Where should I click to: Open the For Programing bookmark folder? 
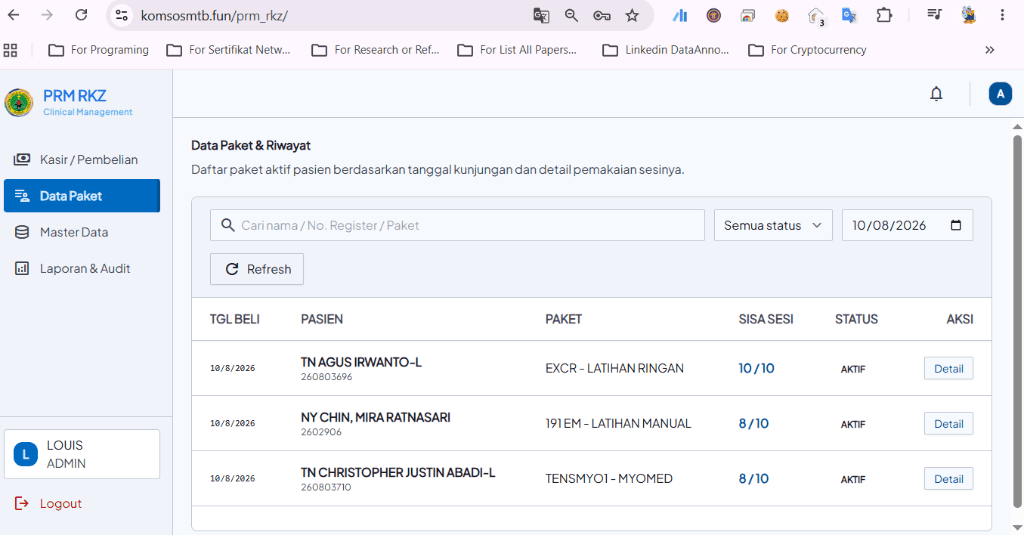pyautogui.click(x=99, y=50)
